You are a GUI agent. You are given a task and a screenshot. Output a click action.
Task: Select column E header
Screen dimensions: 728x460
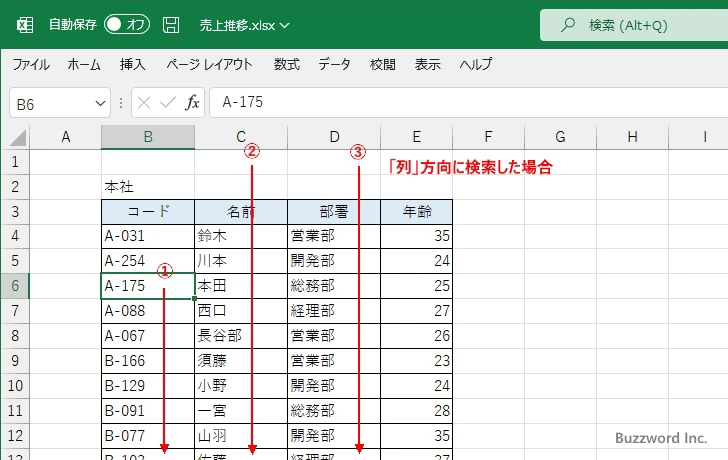click(416, 137)
